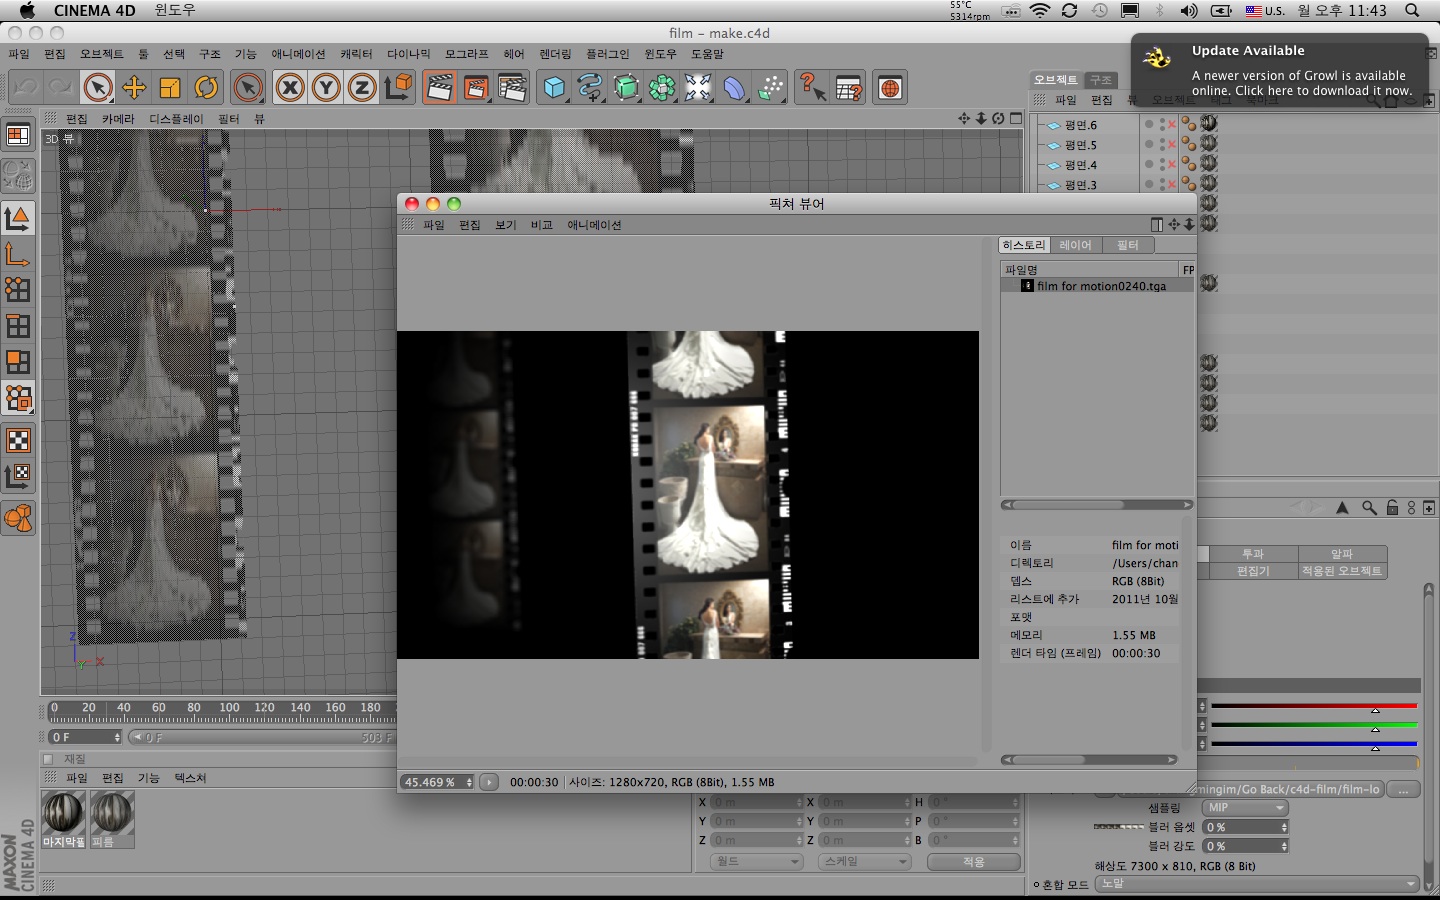Activate the Move tool cross arrows

click(134, 88)
